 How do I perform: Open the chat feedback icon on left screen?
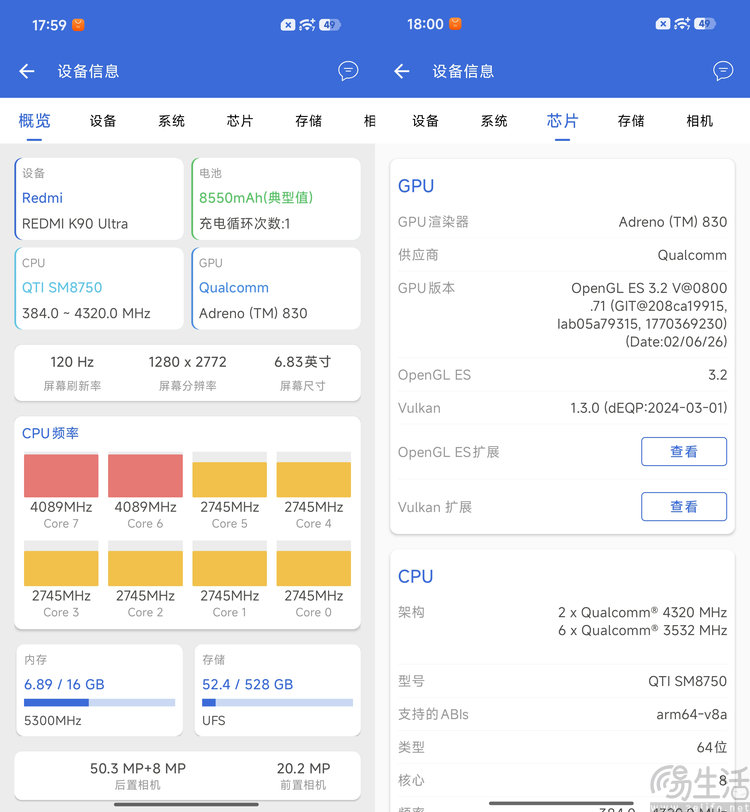click(x=348, y=71)
